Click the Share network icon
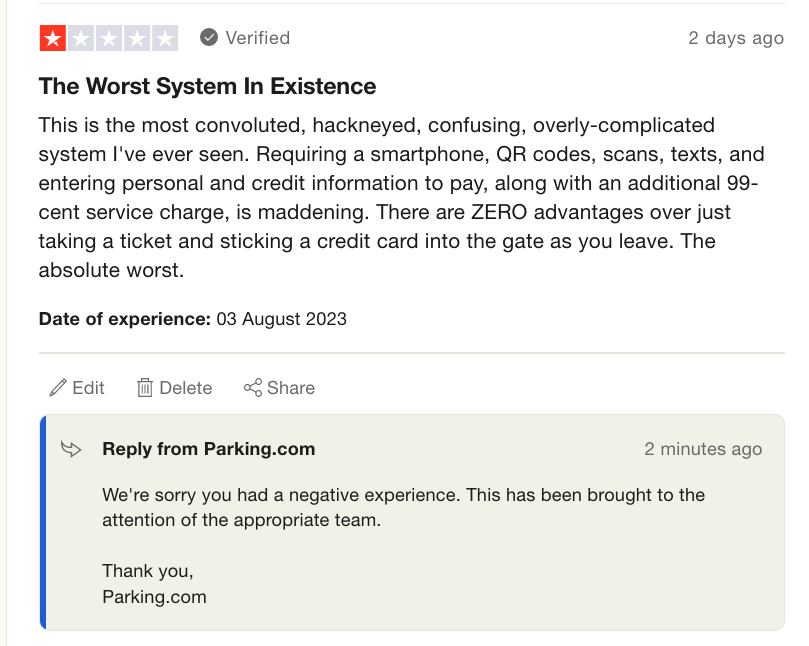809x646 pixels. click(253, 388)
